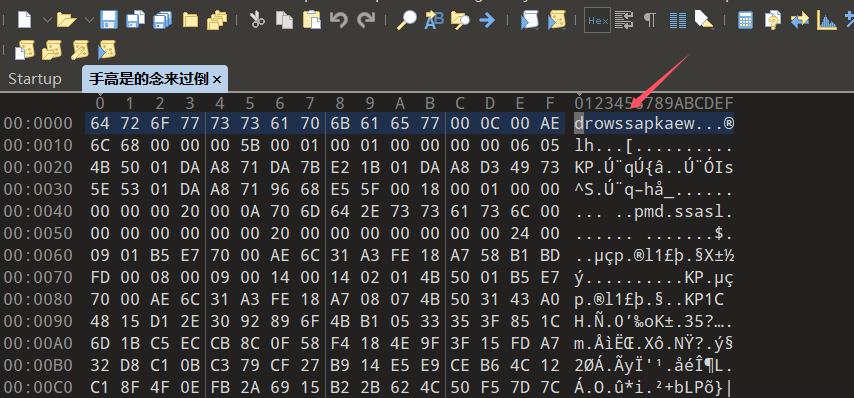
Task: Open the Calculator tool
Action: [x=746, y=21]
